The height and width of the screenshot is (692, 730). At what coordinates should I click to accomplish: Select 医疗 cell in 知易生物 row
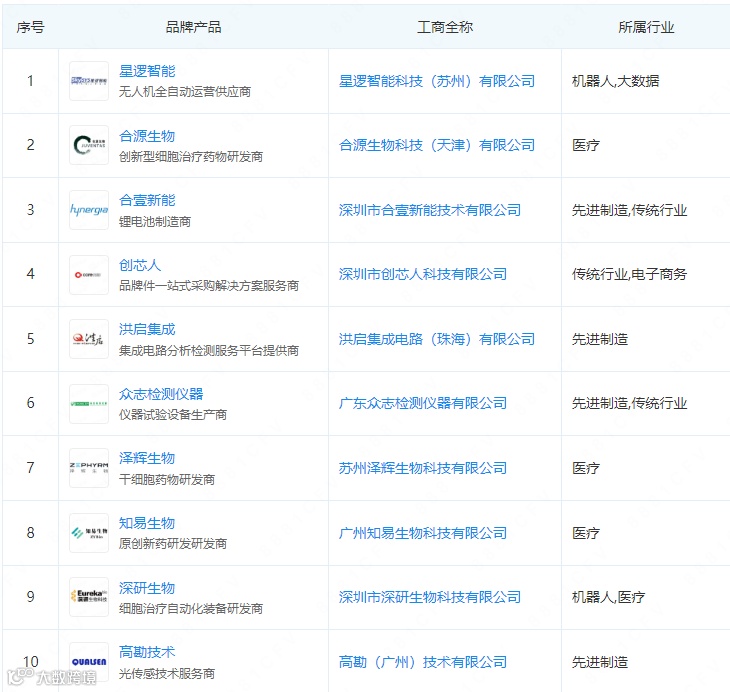tap(586, 533)
